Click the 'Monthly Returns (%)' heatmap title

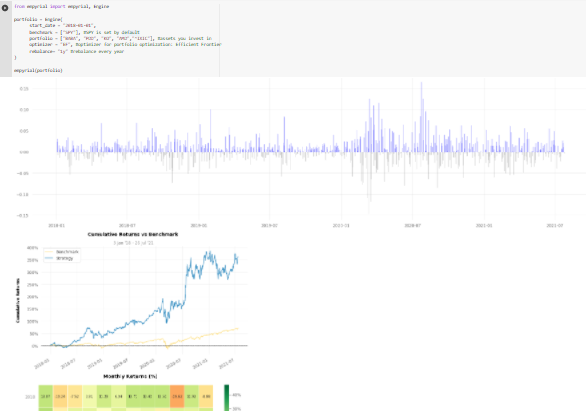point(130,376)
